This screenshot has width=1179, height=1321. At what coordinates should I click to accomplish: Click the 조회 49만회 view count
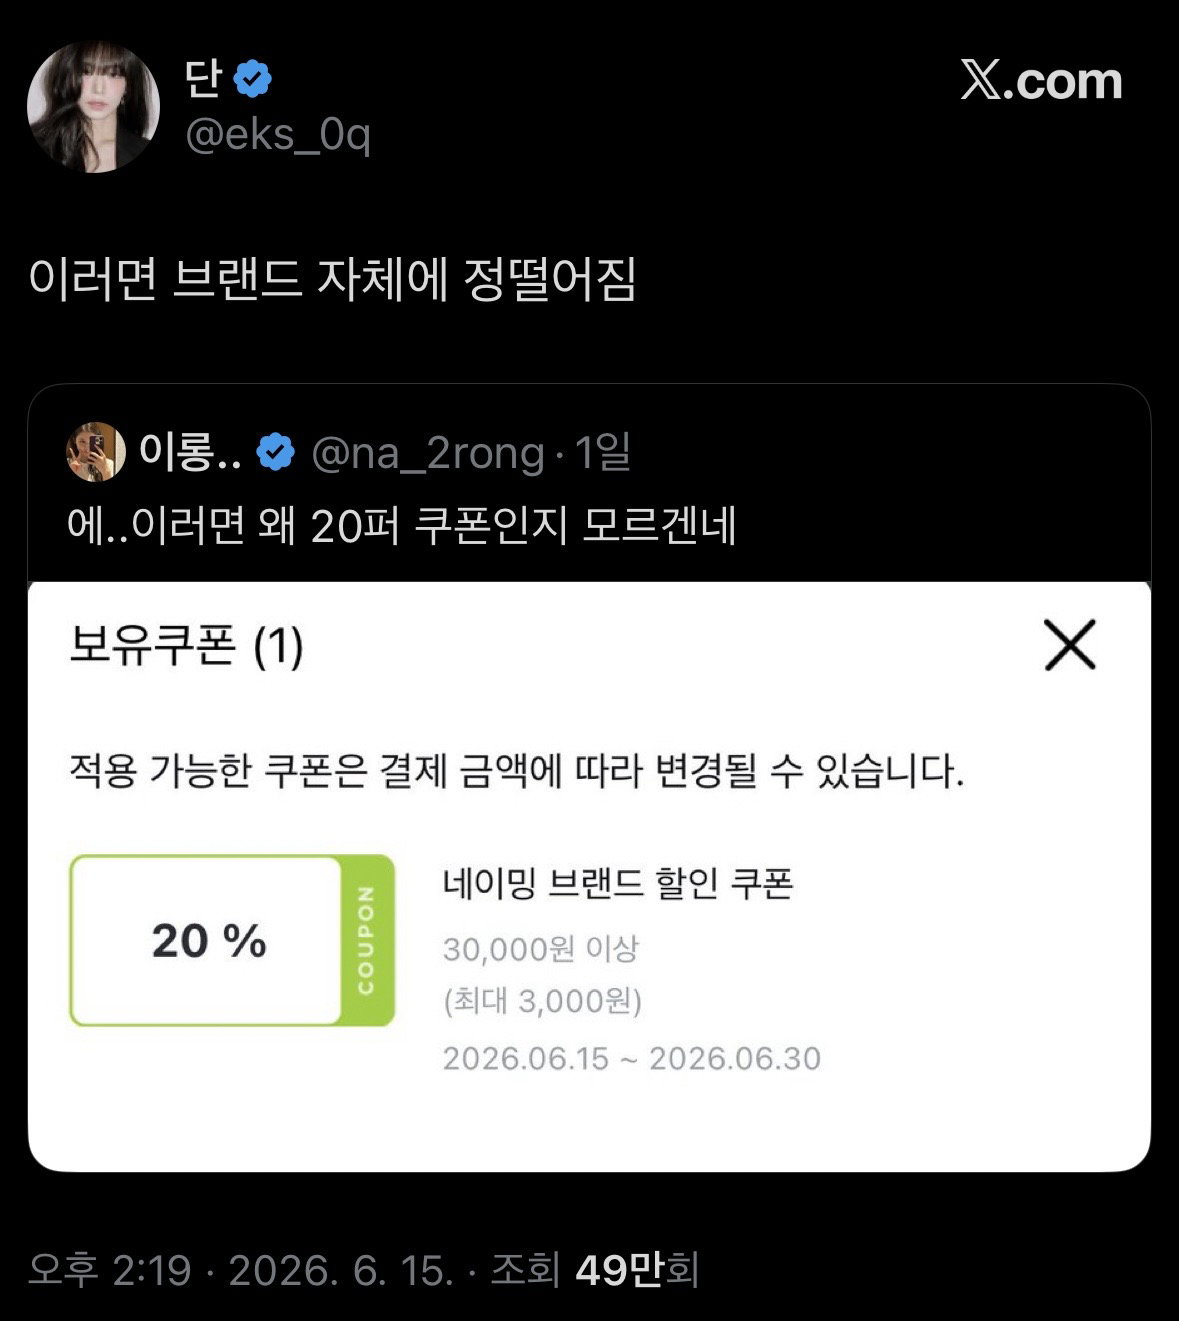[x=594, y=1270]
